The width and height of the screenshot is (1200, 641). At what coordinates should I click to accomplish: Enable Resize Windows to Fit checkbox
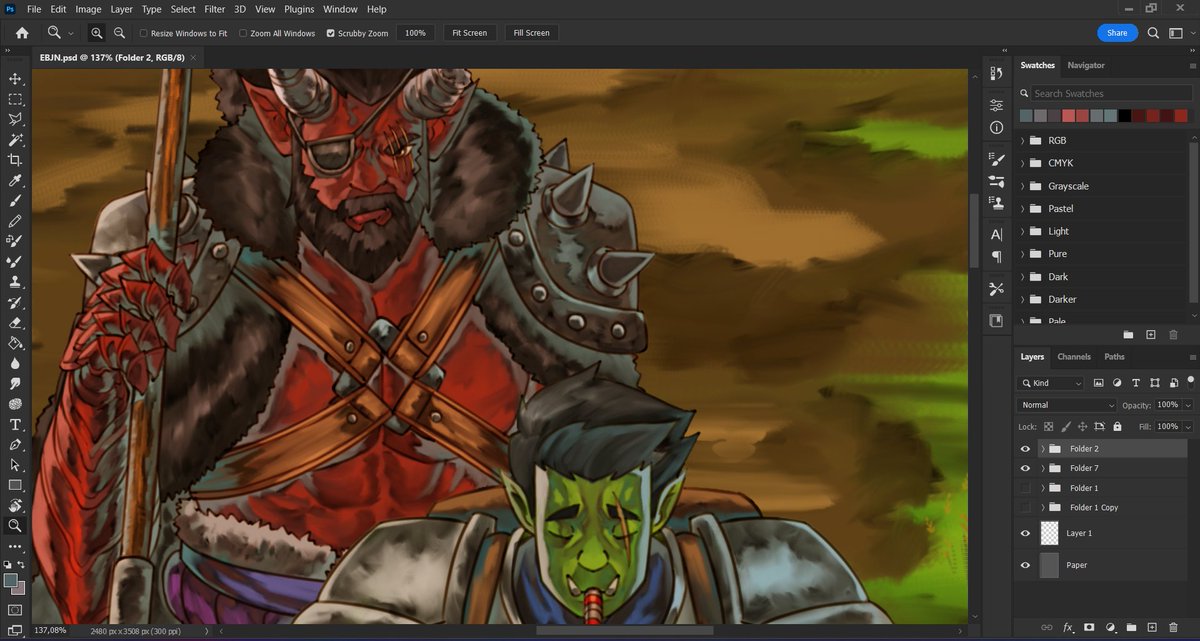144,33
